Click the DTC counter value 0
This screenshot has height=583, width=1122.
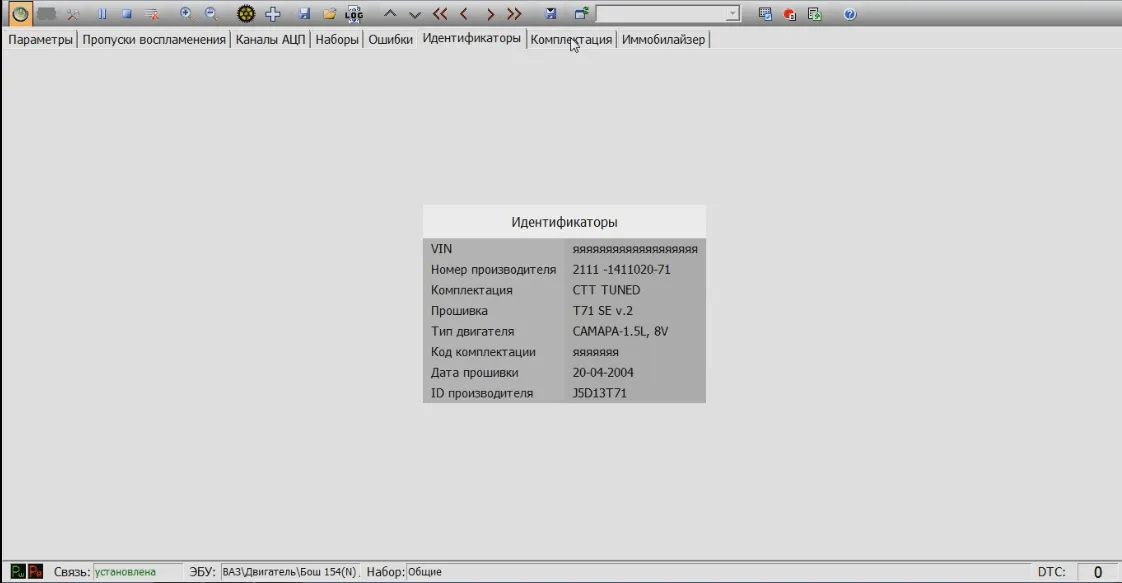point(1098,572)
